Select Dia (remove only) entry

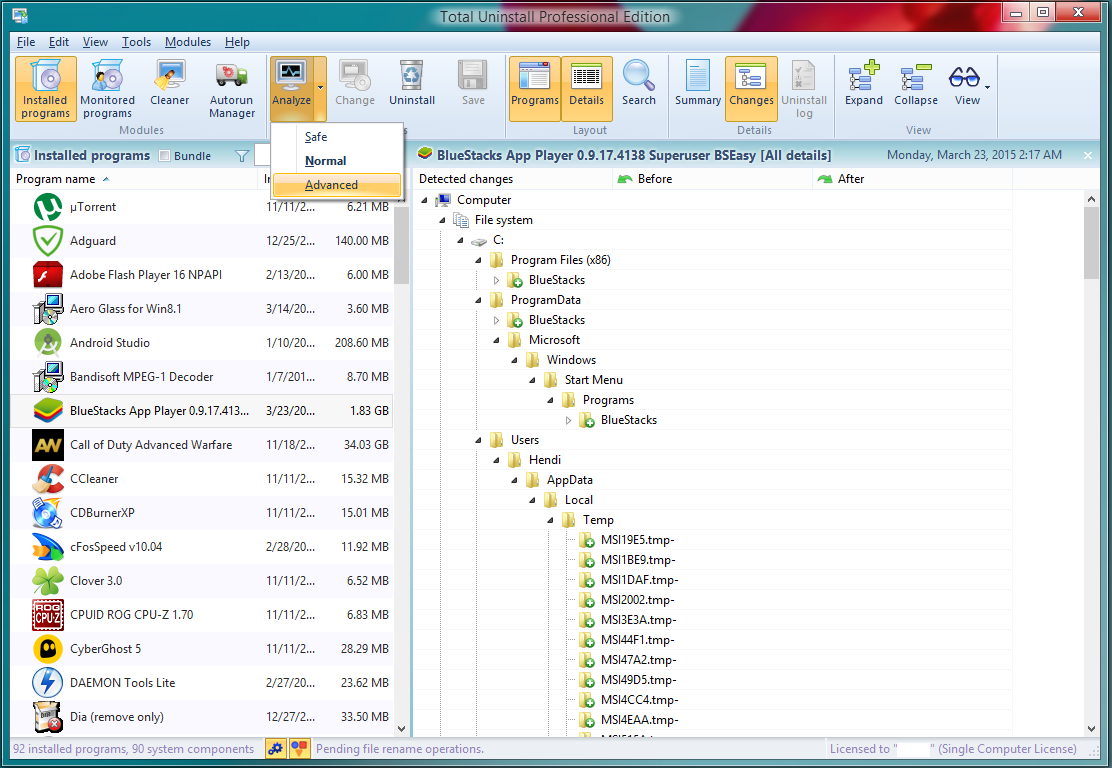[x=202, y=717]
